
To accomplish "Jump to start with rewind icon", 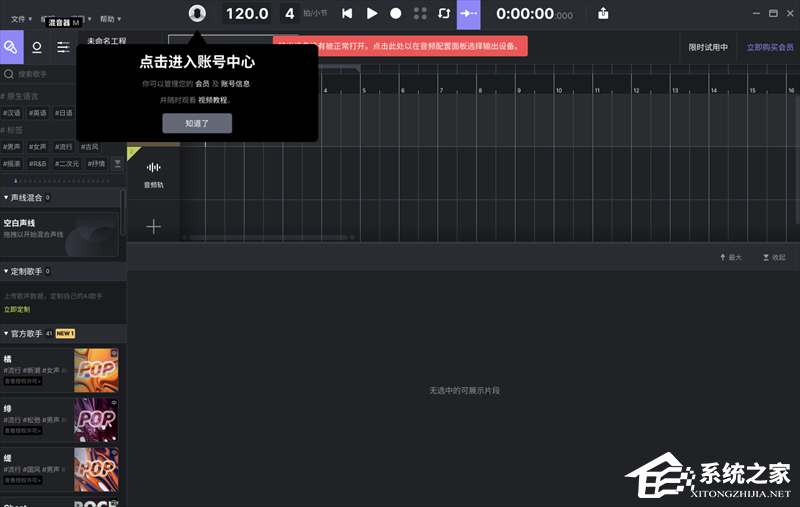I will coord(347,14).
